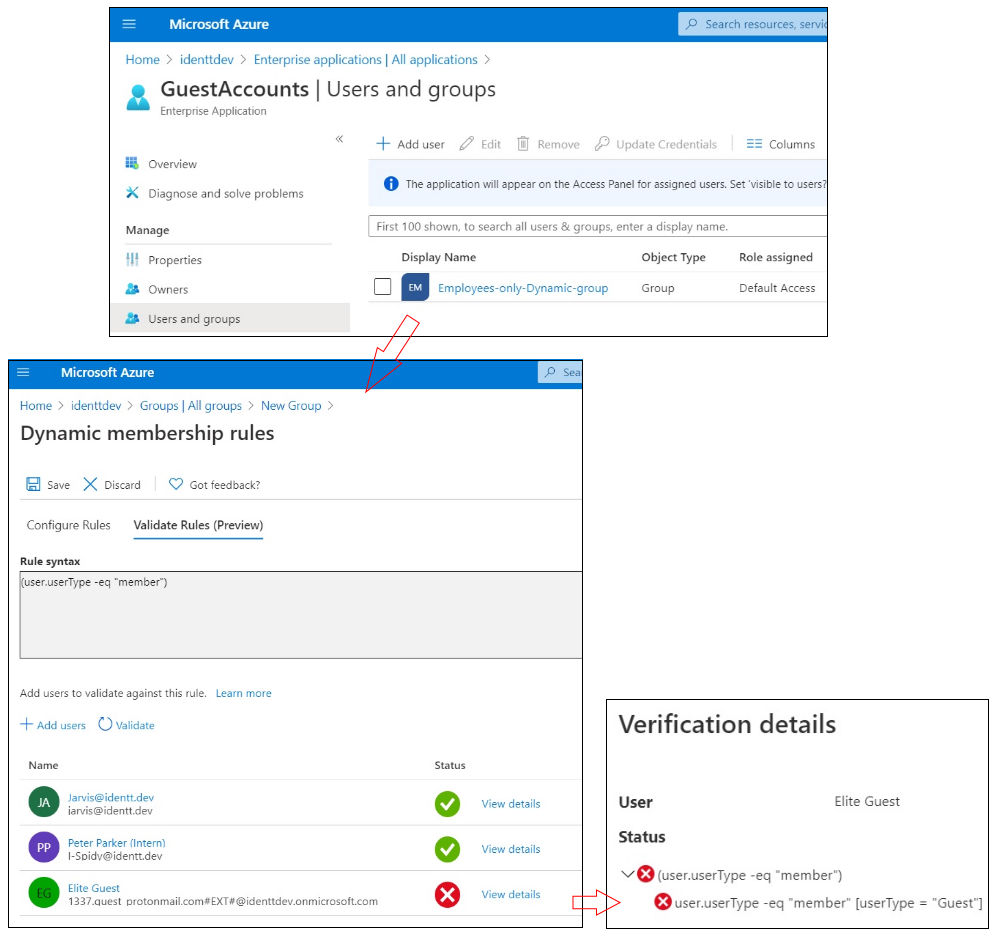Click the trash Remove icon

(523, 144)
